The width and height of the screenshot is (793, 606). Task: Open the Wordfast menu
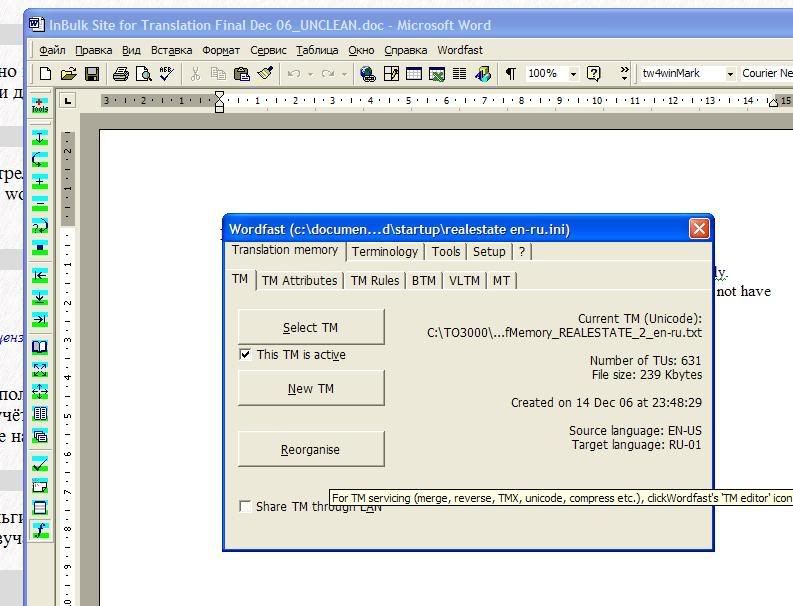[x=460, y=50]
